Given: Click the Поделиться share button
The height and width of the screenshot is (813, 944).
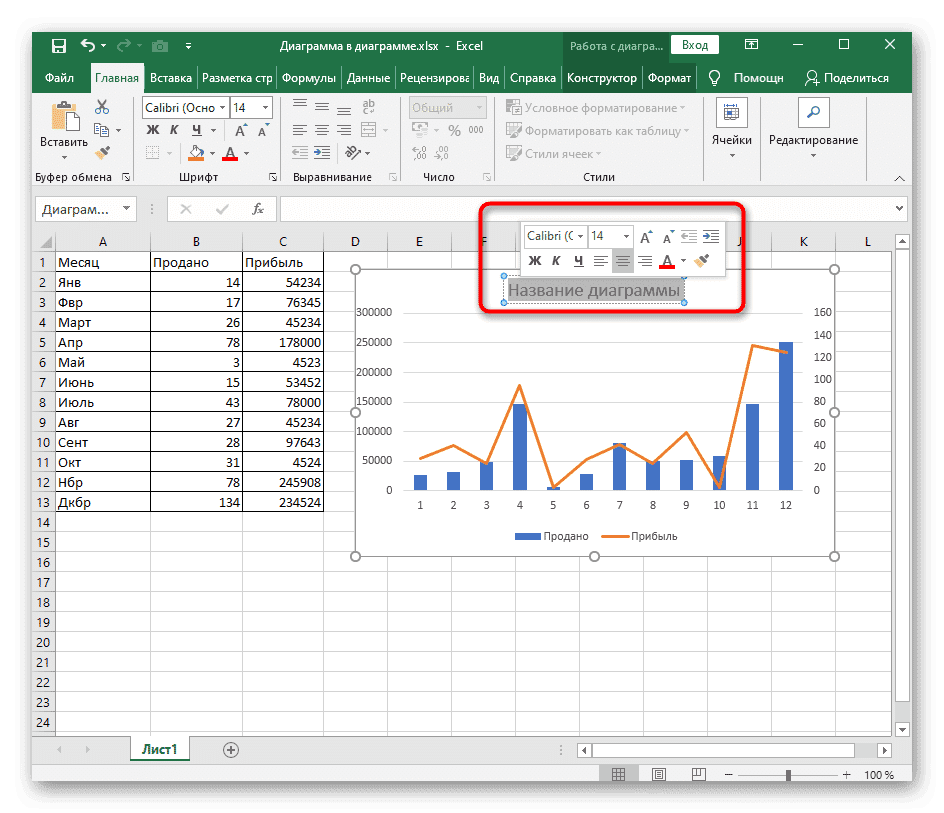Looking at the screenshot, I should click(x=847, y=77).
